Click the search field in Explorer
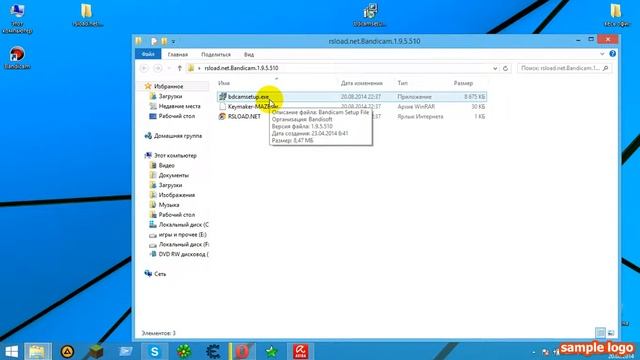Image resolution: width=640 pixels, height=360 pixels. pos(564,68)
